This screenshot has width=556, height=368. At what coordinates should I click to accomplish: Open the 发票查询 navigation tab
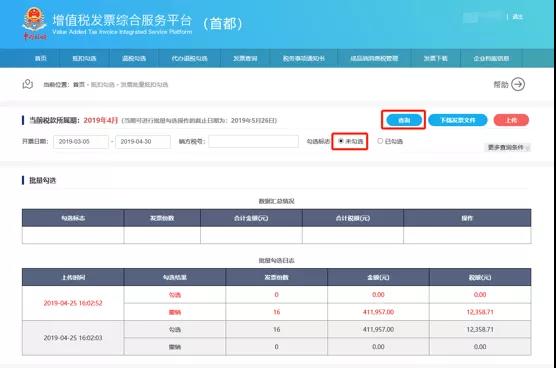[x=245, y=58]
